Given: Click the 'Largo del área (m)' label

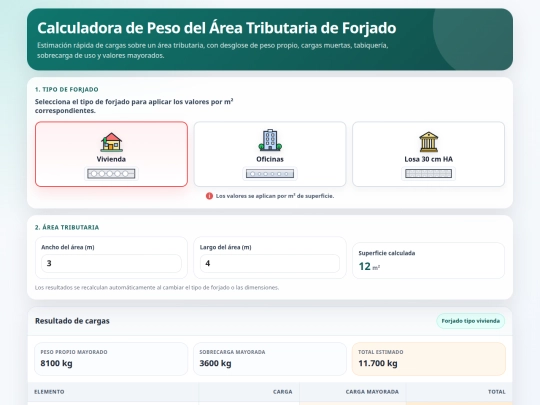Looking at the screenshot, I should [226, 247].
